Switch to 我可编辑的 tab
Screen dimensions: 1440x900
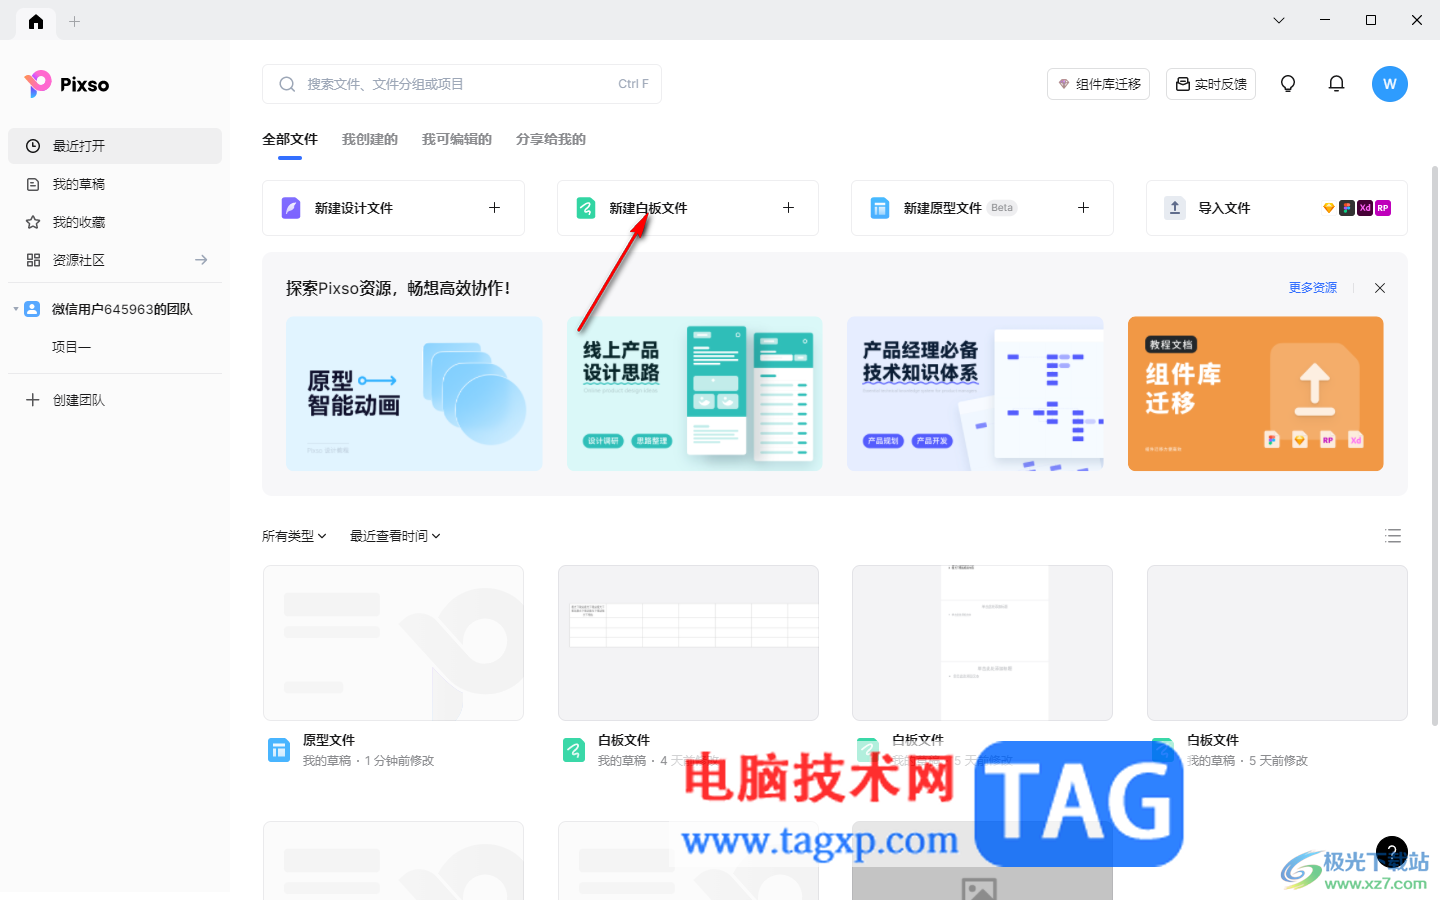point(457,140)
